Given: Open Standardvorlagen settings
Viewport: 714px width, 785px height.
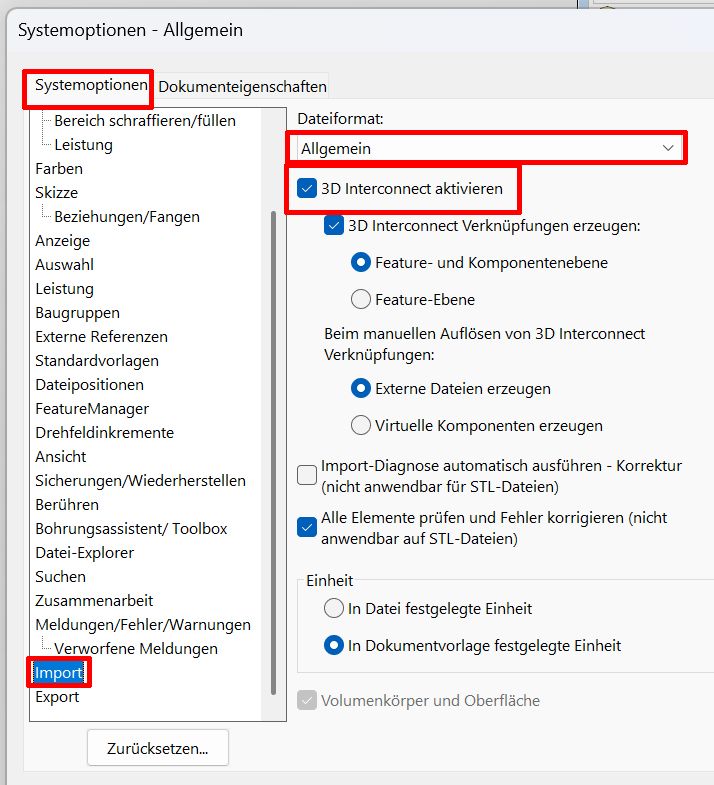Looking at the screenshot, I should pyautogui.click(x=97, y=361).
